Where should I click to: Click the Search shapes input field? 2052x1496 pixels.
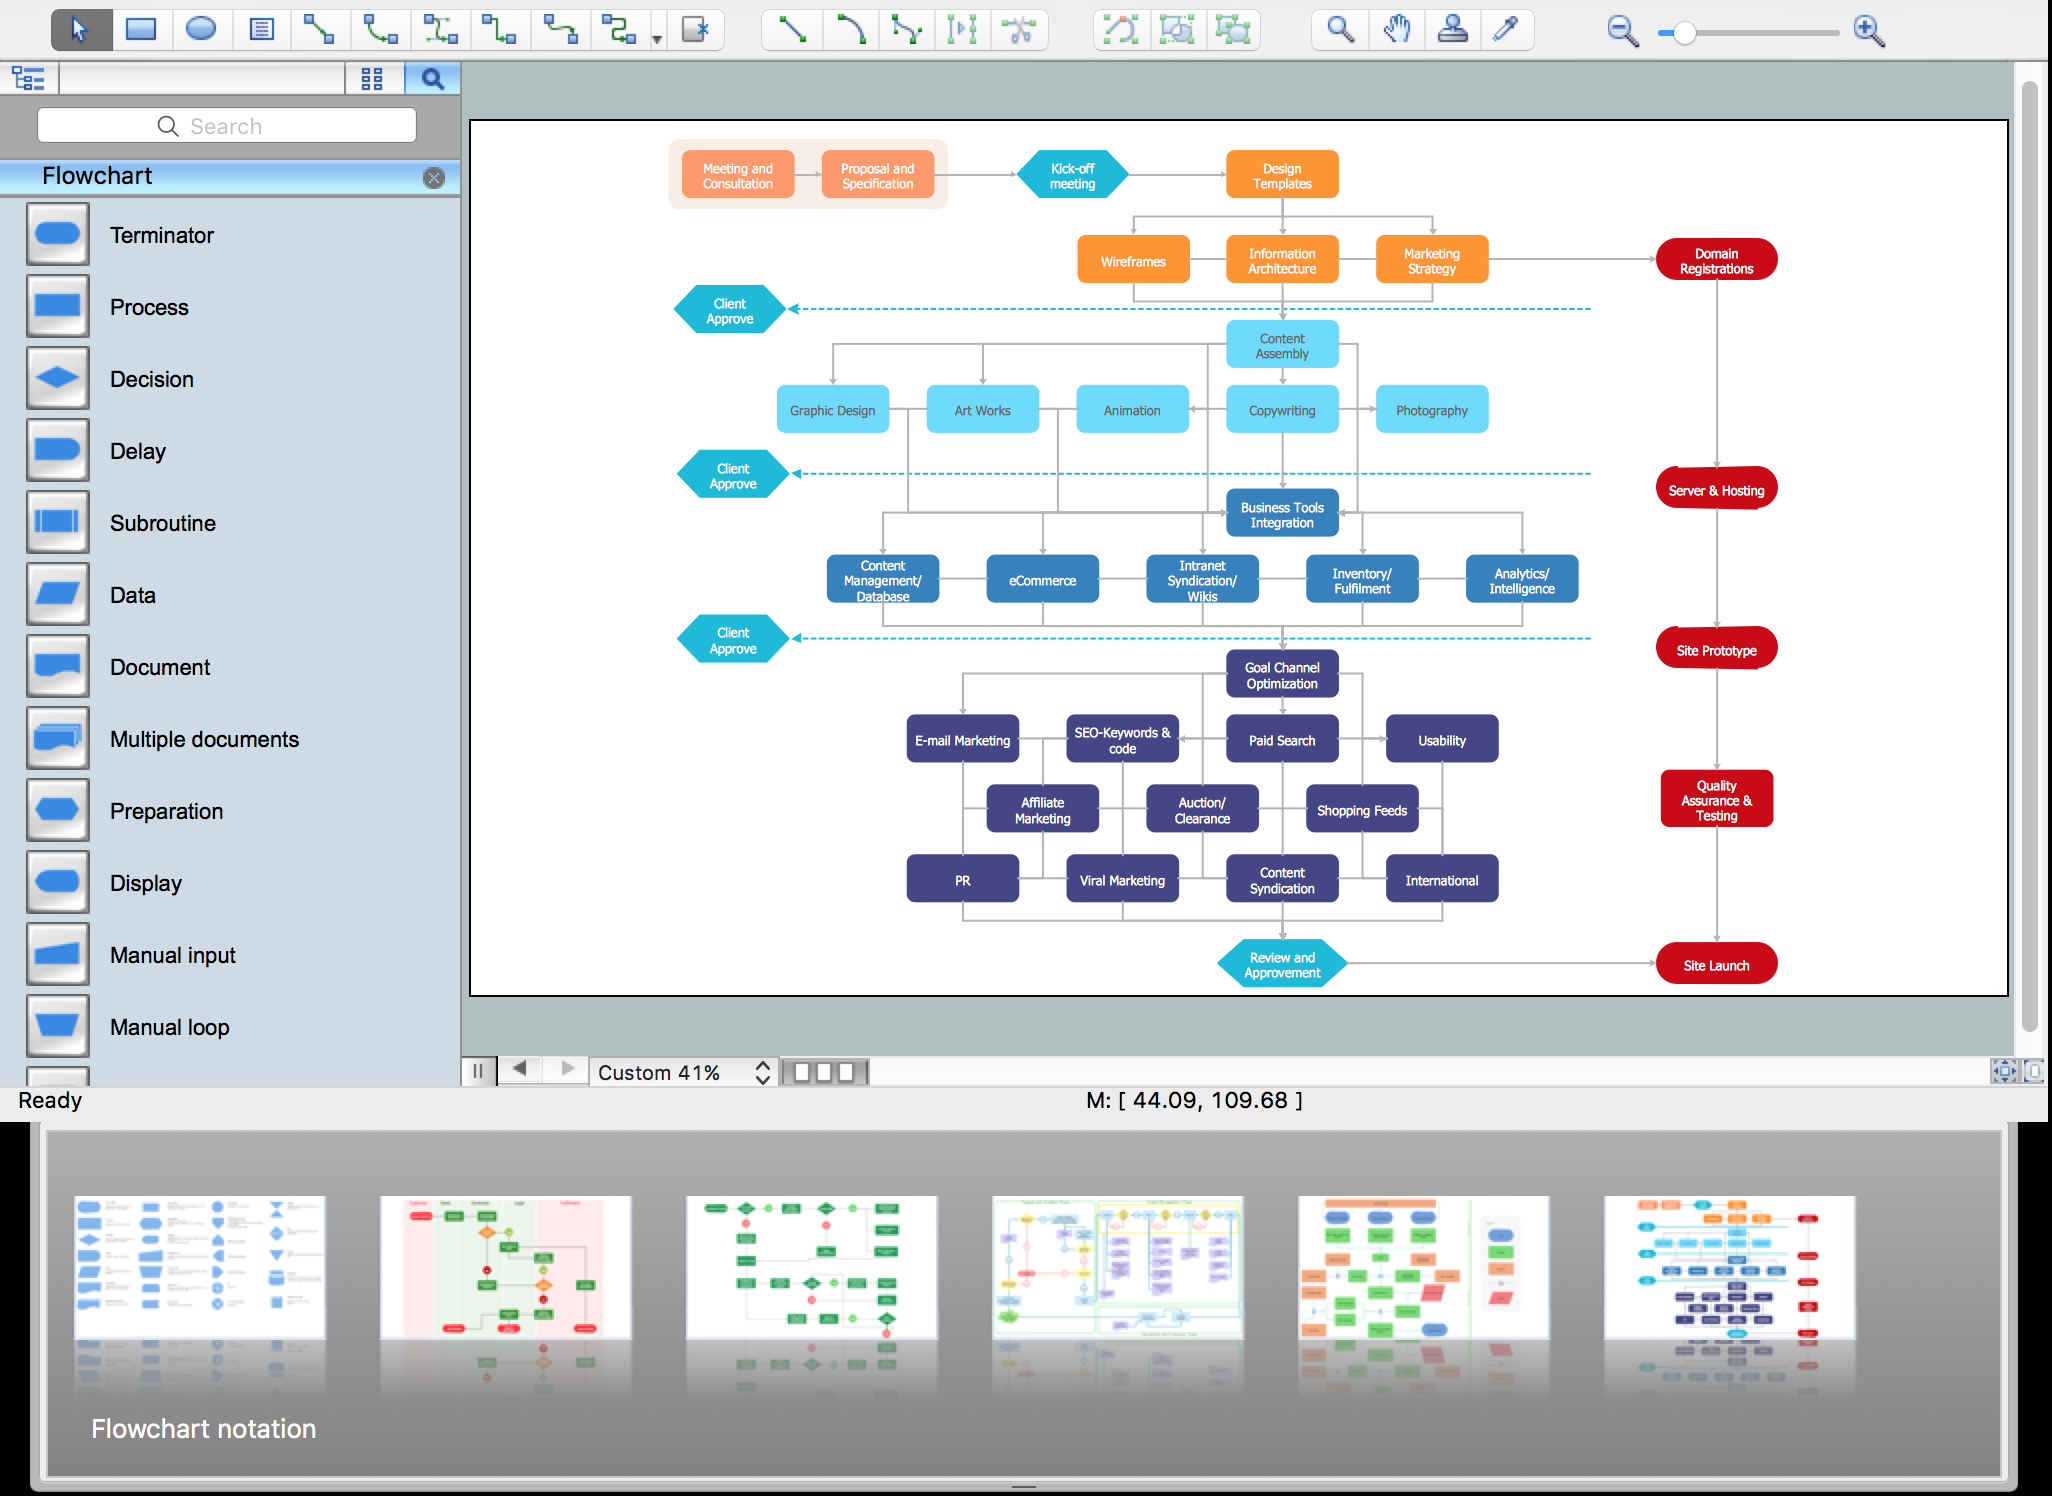pos(226,127)
